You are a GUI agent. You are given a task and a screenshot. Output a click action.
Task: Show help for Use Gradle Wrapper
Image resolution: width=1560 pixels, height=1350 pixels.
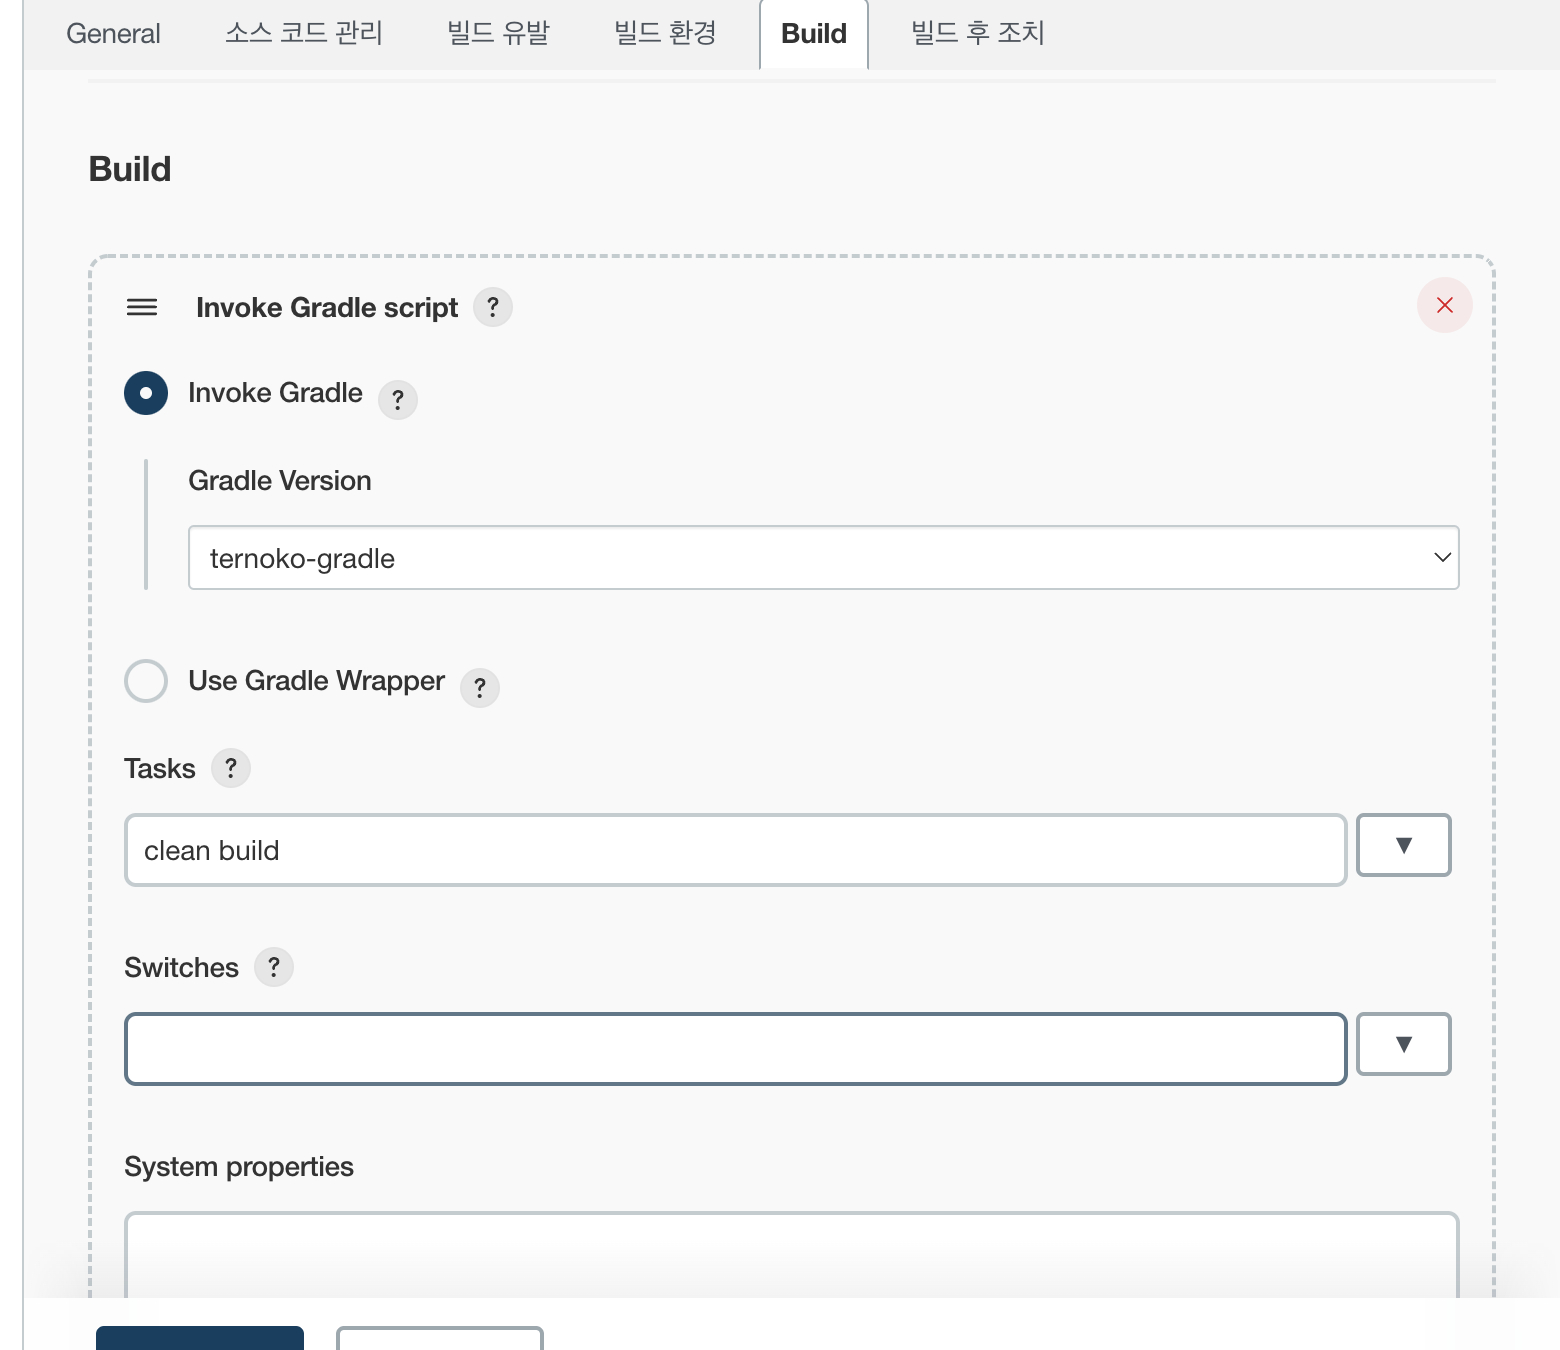pyautogui.click(x=480, y=688)
